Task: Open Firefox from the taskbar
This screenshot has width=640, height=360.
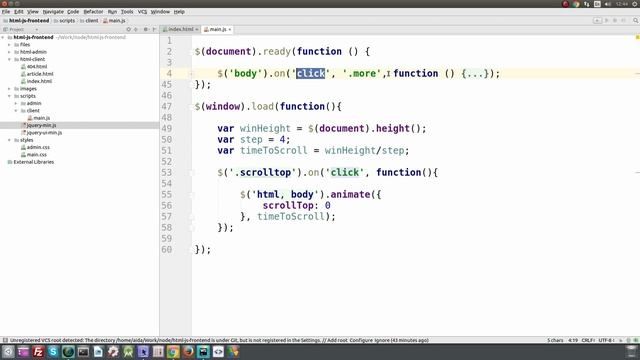Action: coord(188,351)
